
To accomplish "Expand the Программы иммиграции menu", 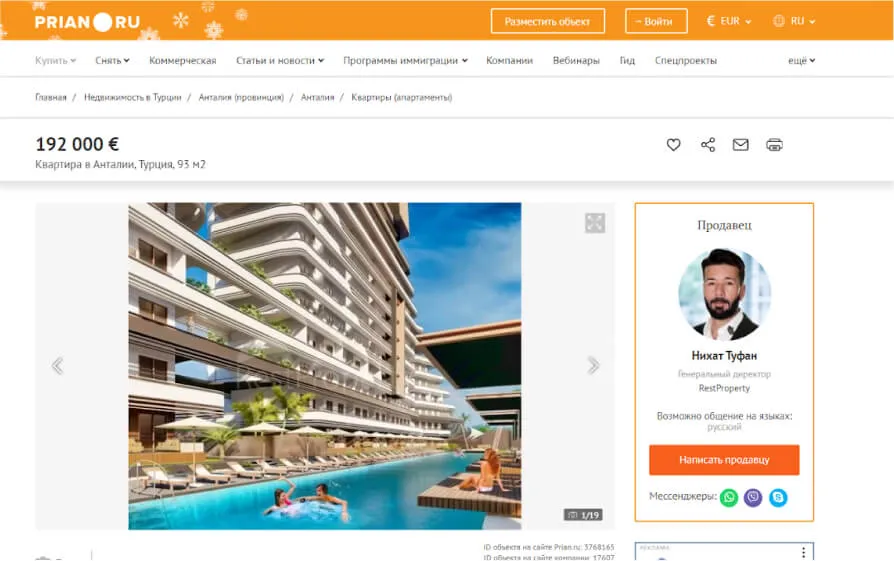I will coord(405,61).
